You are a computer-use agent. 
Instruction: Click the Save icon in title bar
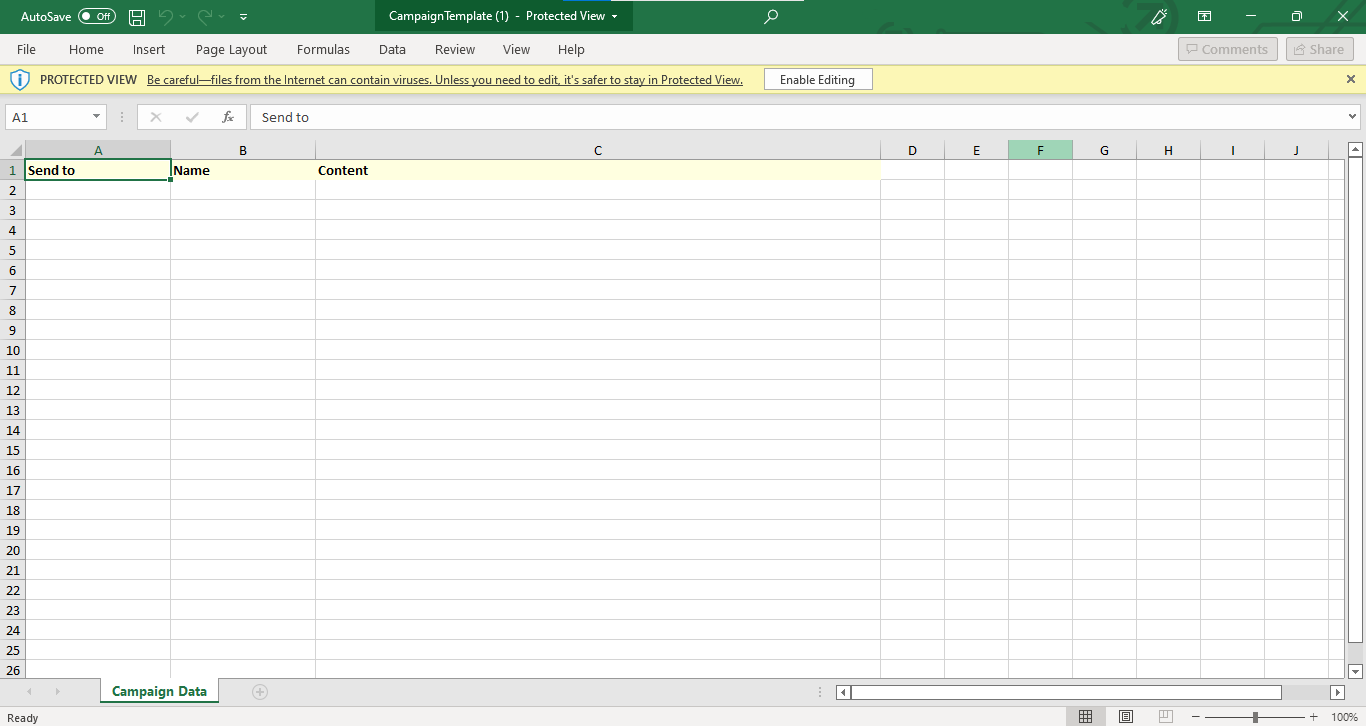(137, 17)
